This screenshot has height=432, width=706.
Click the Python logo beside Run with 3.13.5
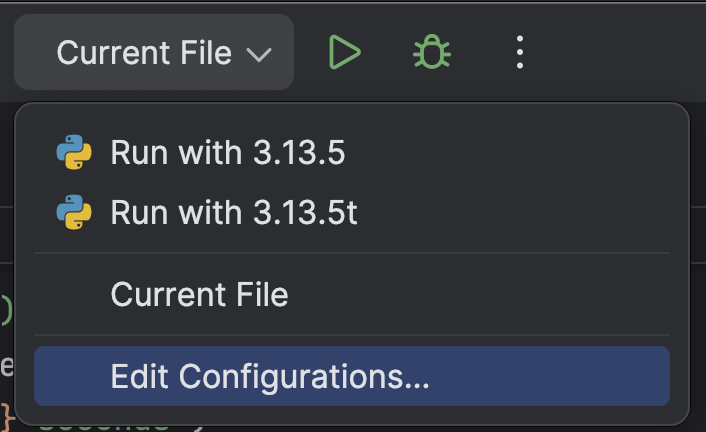pos(74,153)
